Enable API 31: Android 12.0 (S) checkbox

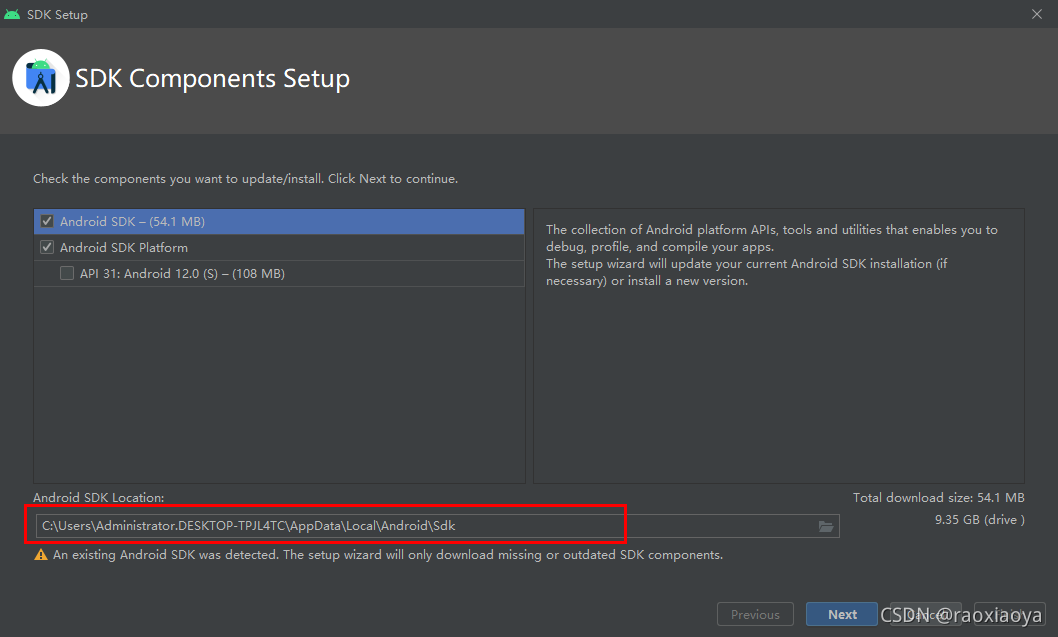(x=67, y=273)
